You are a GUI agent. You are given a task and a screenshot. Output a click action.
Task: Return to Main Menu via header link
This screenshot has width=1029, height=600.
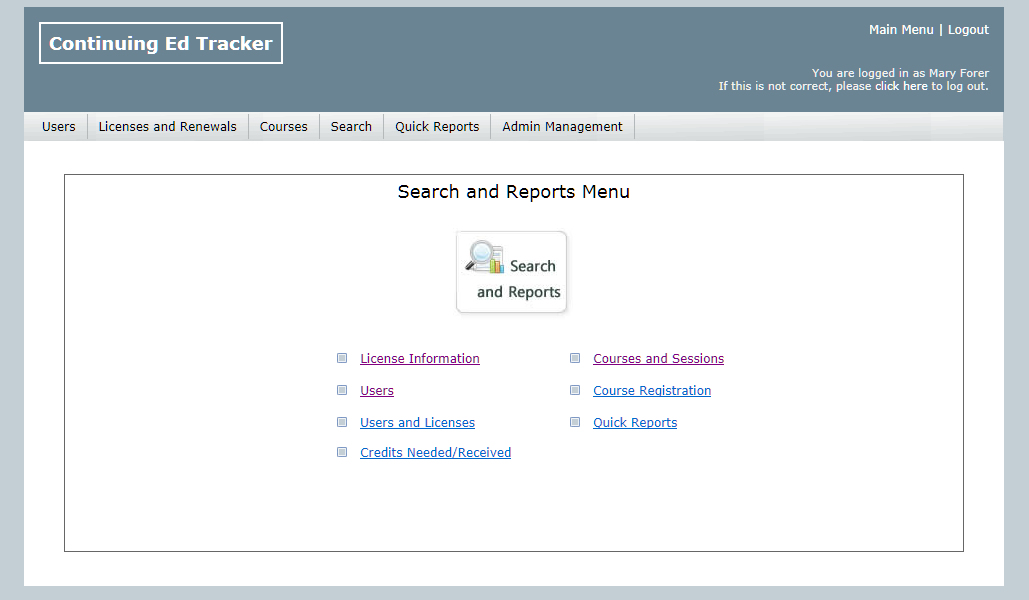[901, 30]
